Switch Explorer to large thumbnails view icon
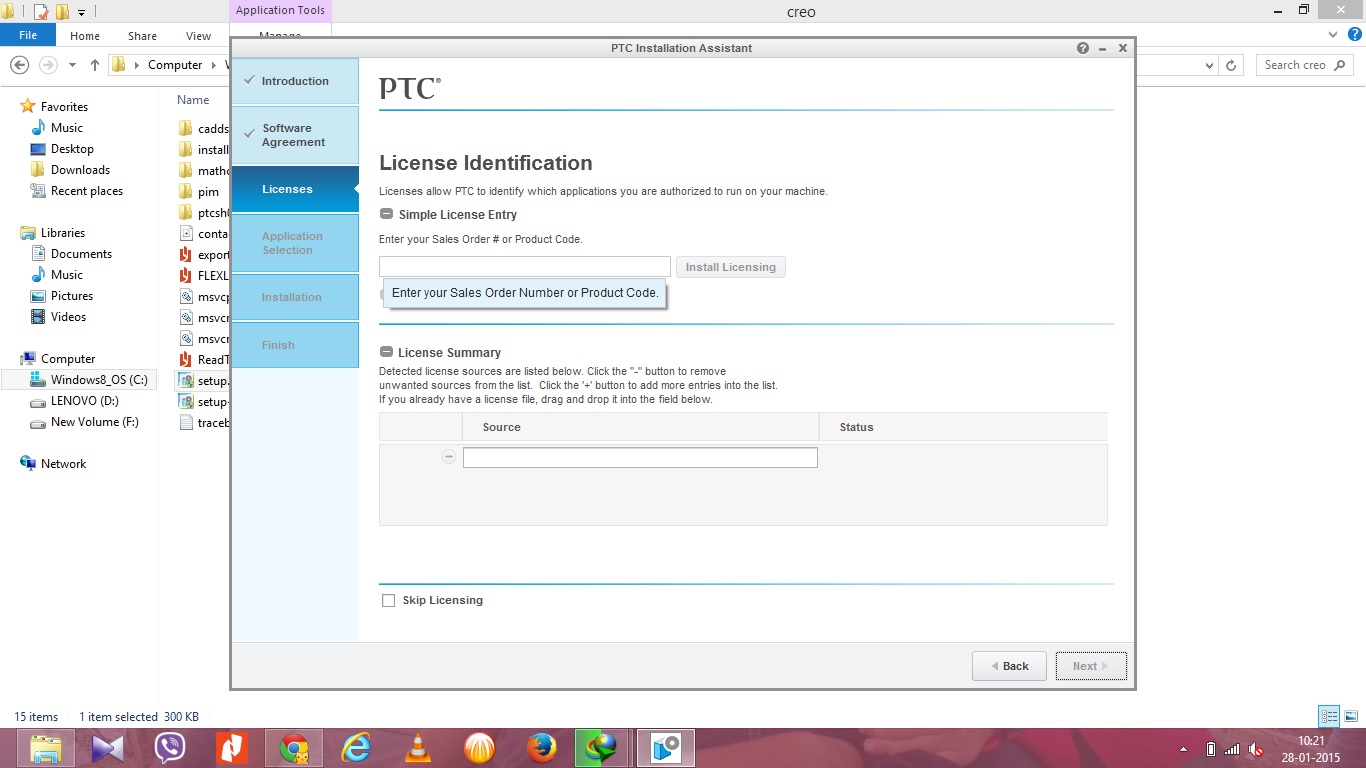 (x=1349, y=716)
